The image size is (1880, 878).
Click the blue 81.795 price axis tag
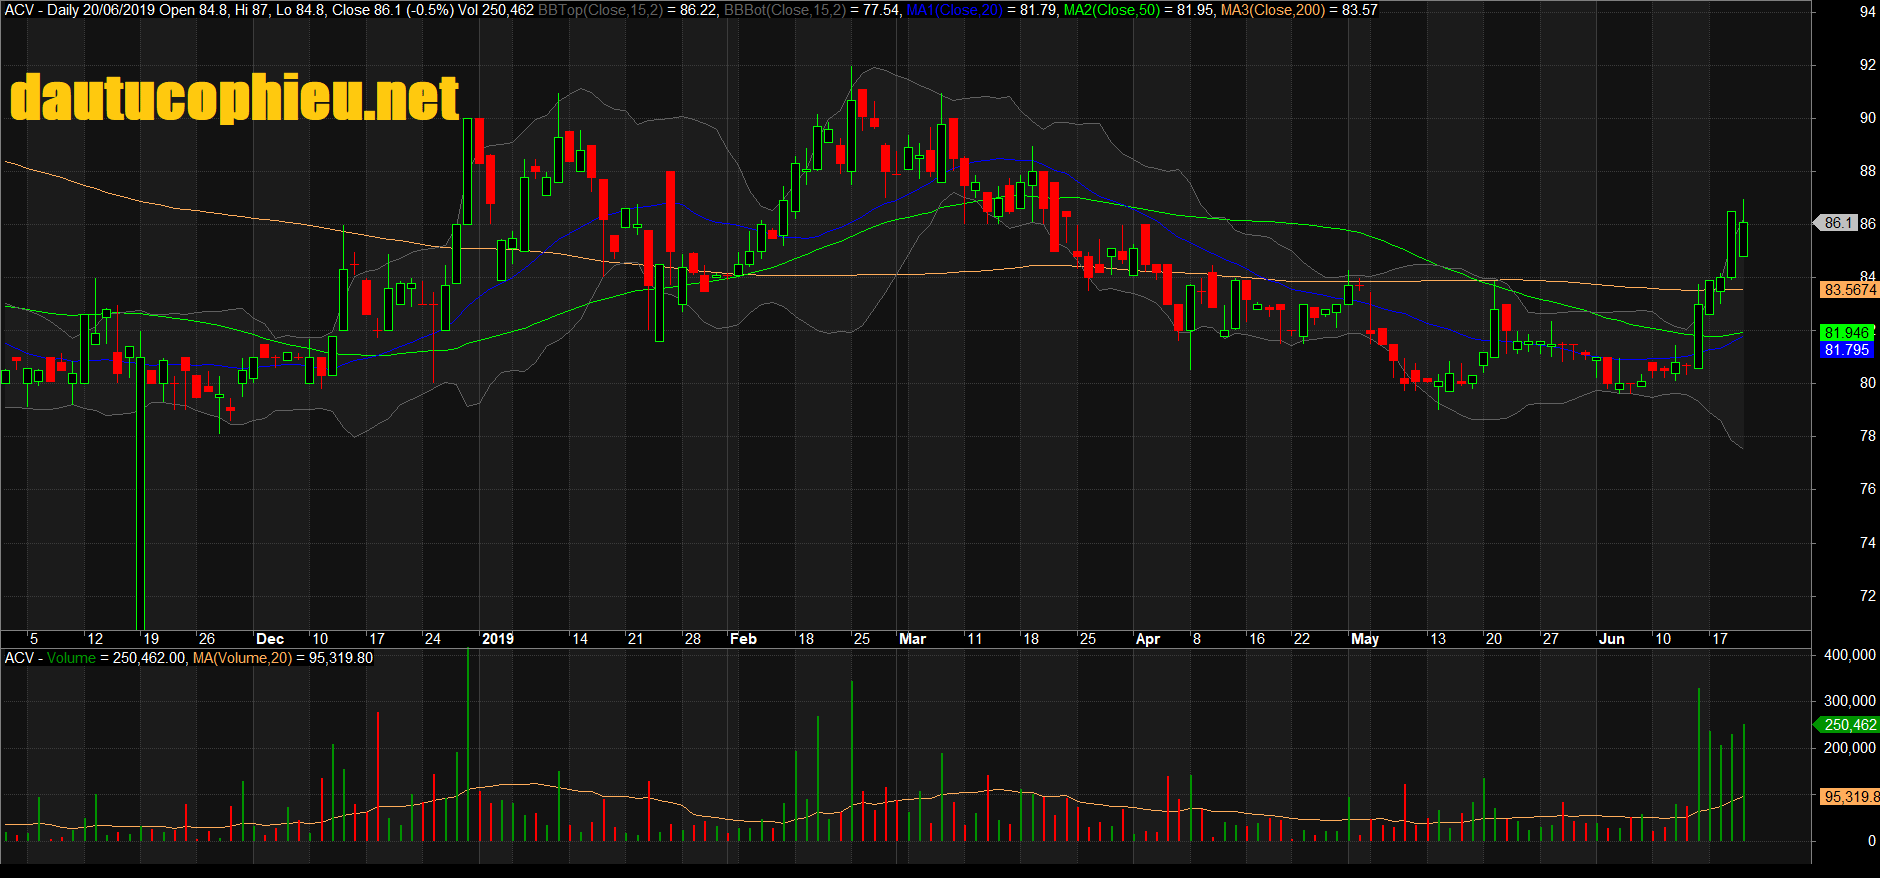pyautogui.click(x=1846, y=350)
